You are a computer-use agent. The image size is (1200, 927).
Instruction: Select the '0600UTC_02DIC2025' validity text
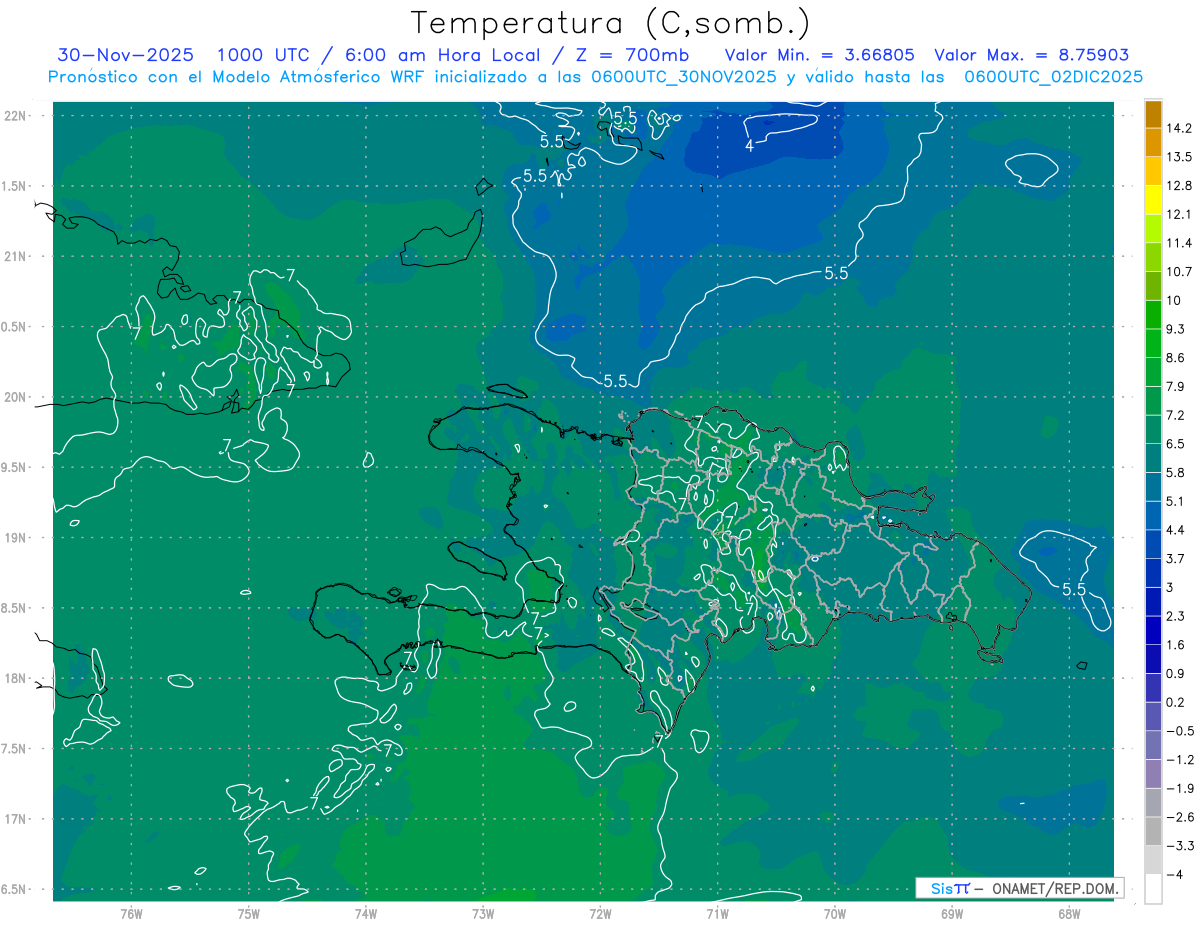pyautogui.click(x=1053, y=76)
